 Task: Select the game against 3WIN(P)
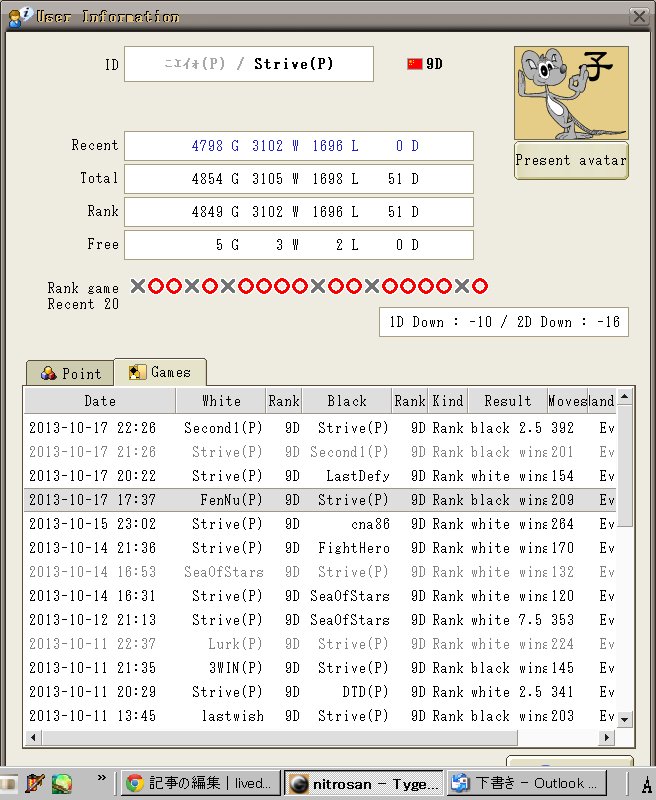[320, 667]
